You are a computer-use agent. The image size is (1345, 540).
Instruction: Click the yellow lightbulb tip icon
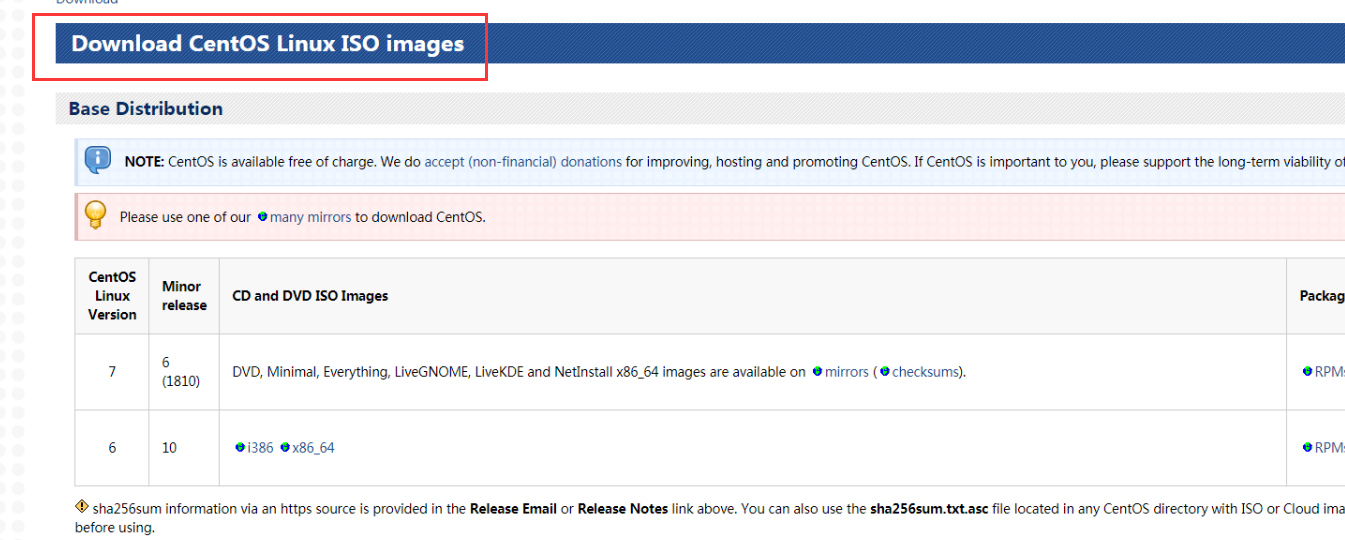[x=95, y=215]
